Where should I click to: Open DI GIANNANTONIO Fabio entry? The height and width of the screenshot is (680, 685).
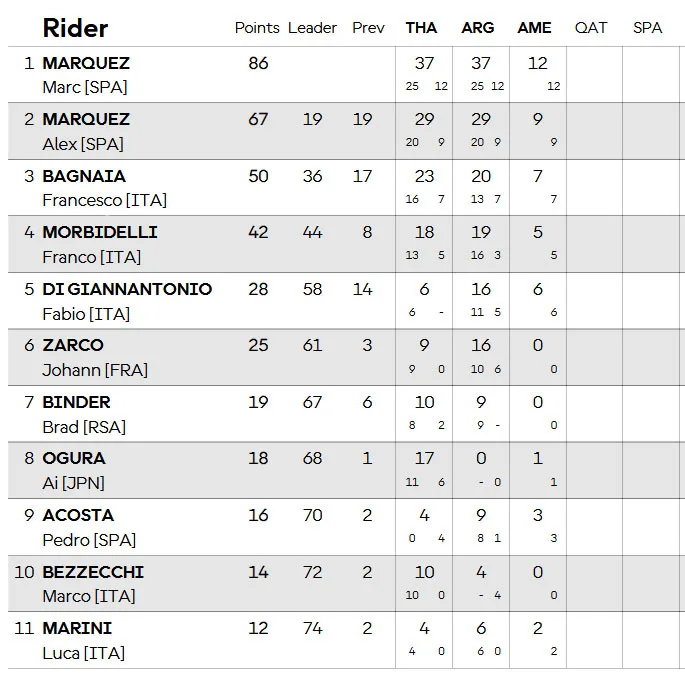pos(127,301)
